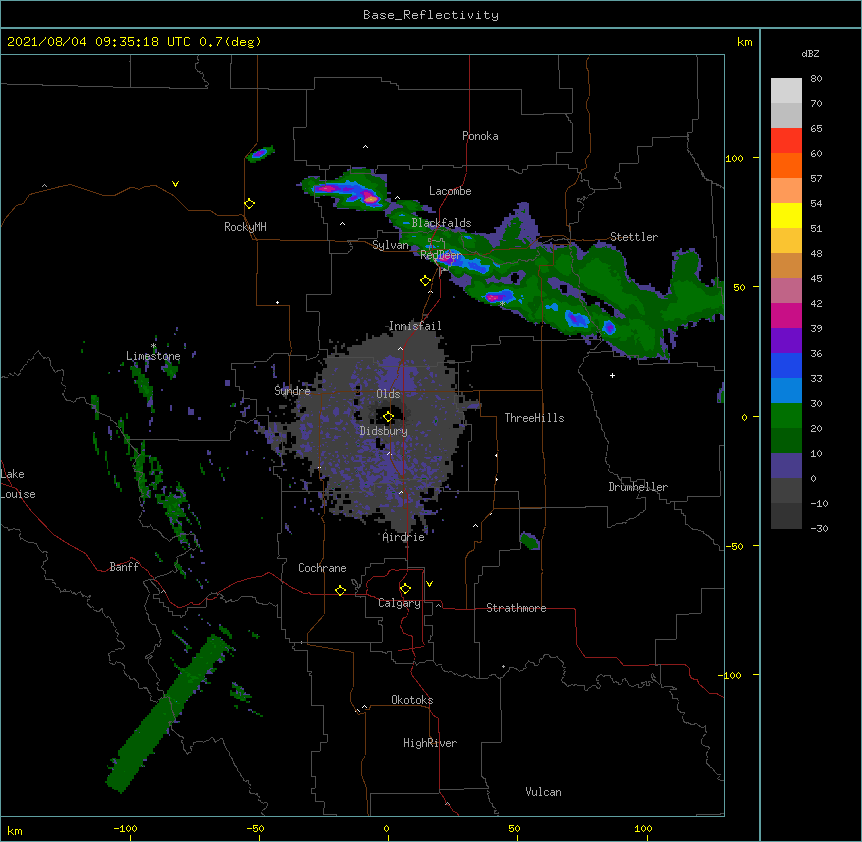Click the Banff label
The image size is (862, 842).
coord(124,567)
